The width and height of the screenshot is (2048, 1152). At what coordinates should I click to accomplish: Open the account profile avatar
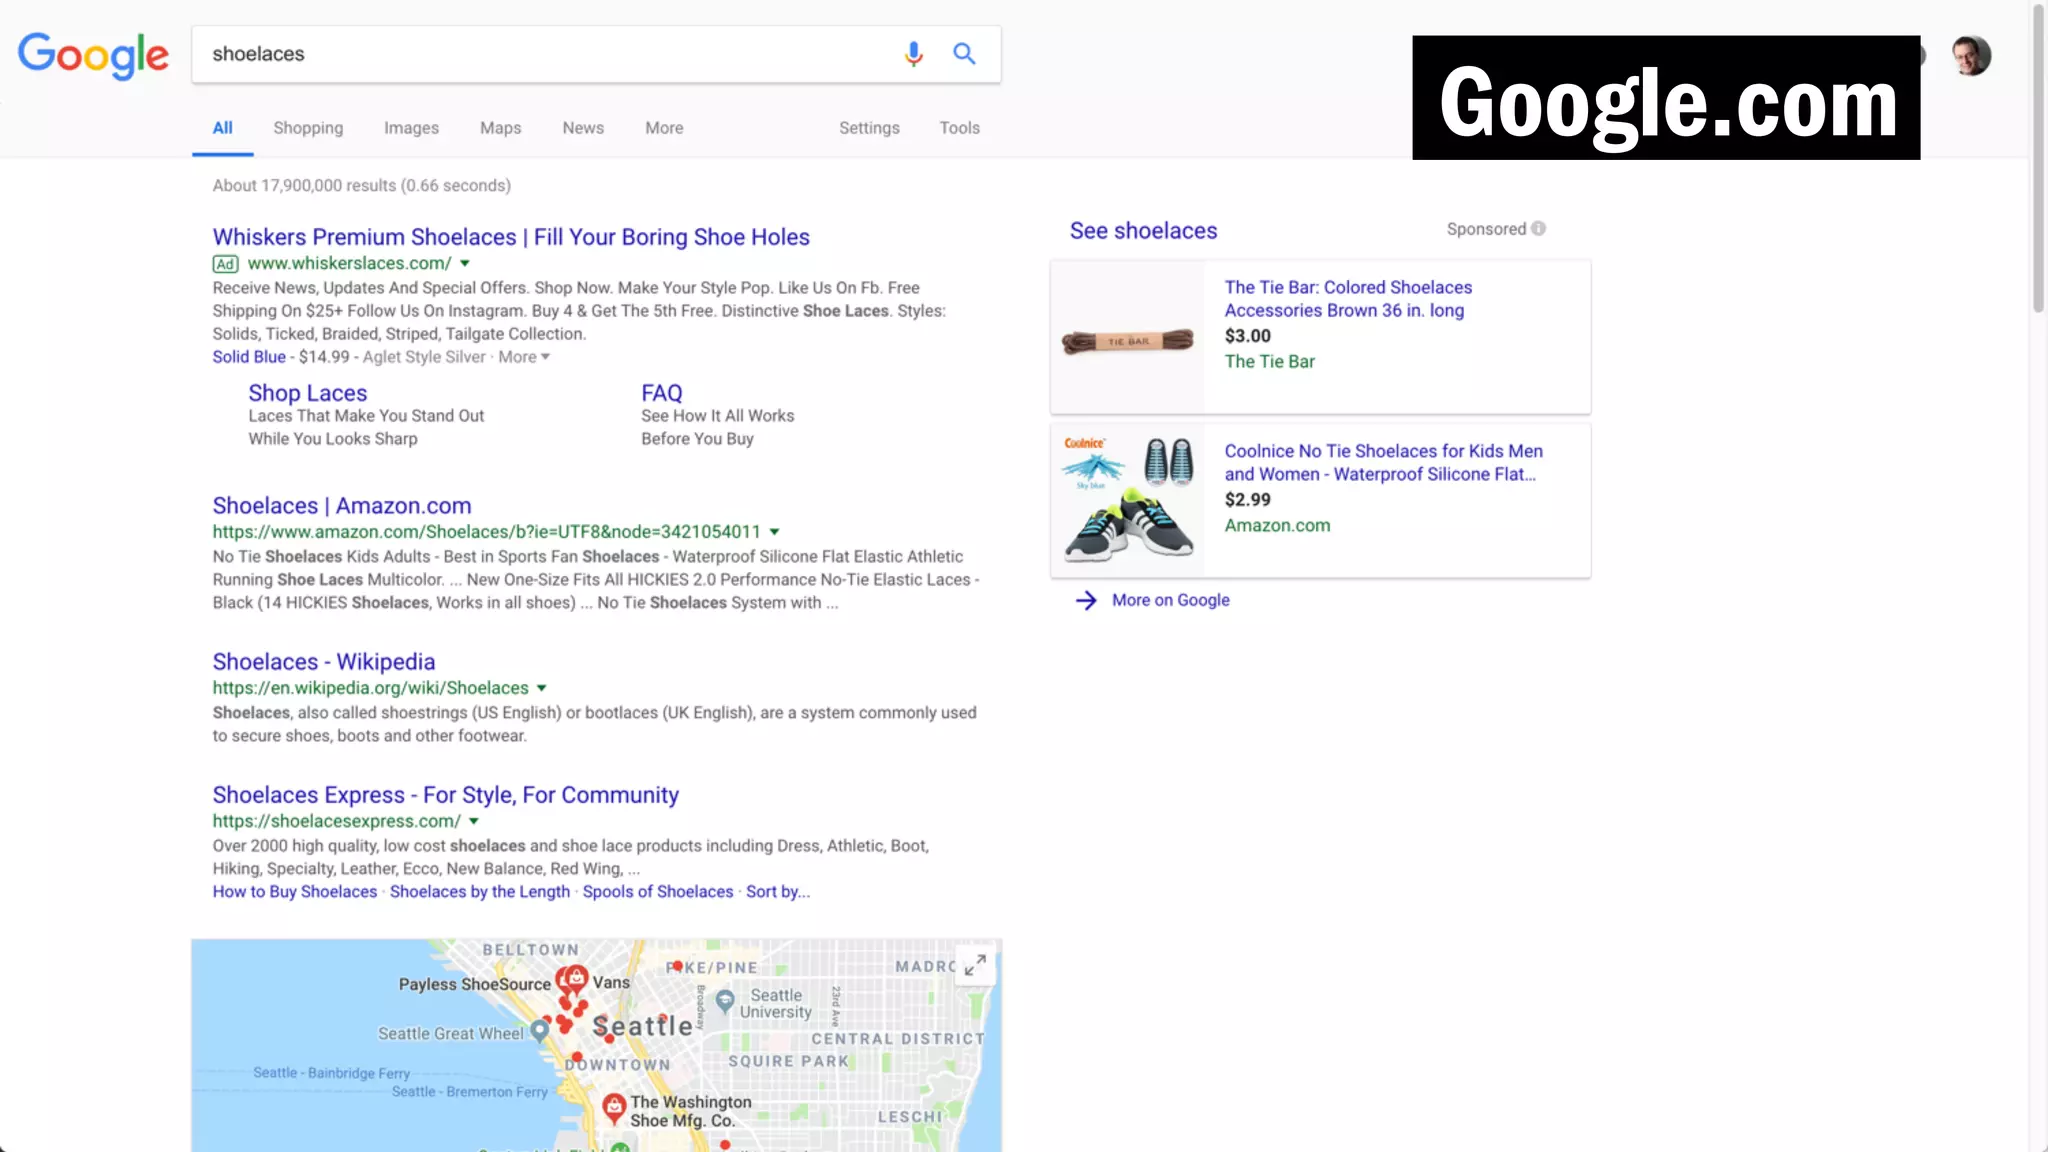(1971, 55)
